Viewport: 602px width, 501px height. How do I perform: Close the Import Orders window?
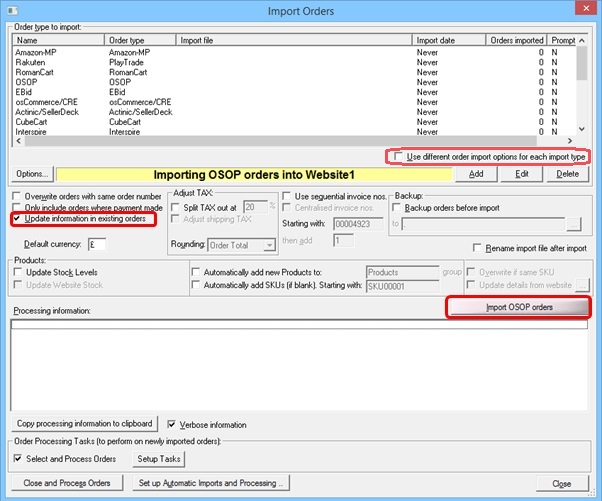[586, 8]
